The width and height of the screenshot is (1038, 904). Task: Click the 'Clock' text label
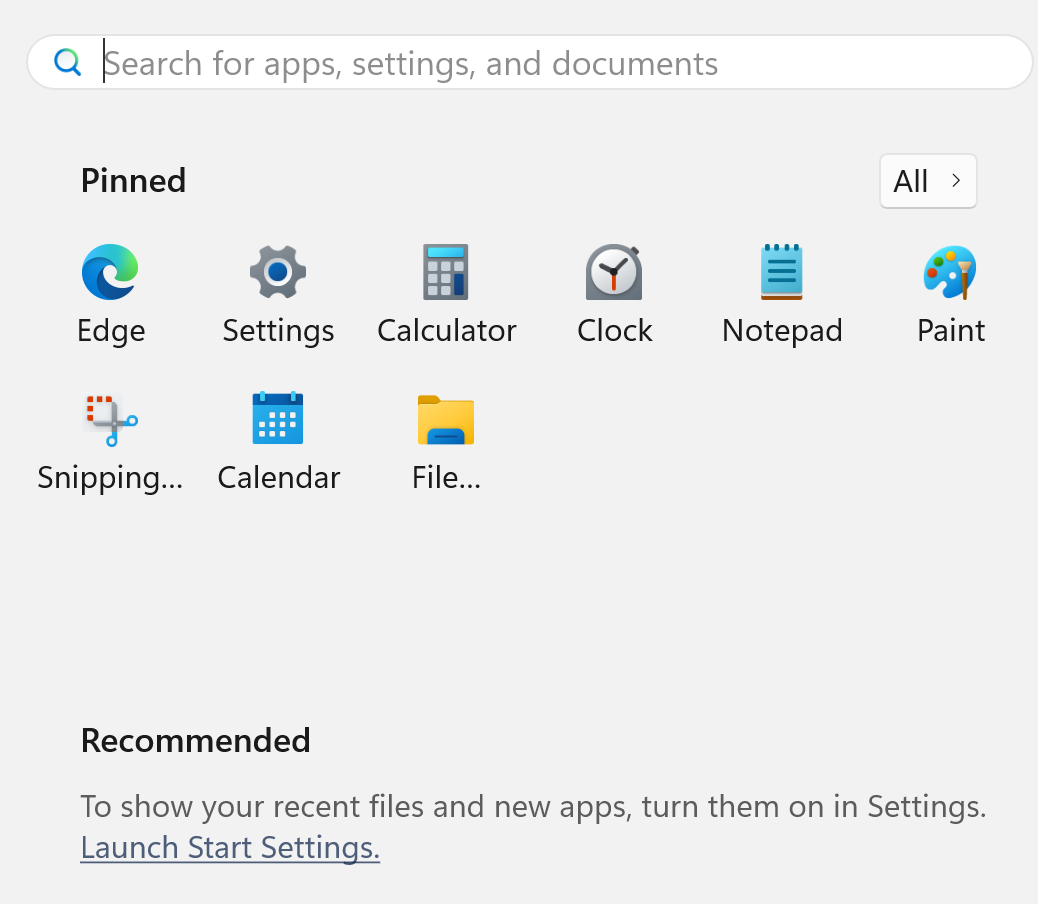pos(615,331)
